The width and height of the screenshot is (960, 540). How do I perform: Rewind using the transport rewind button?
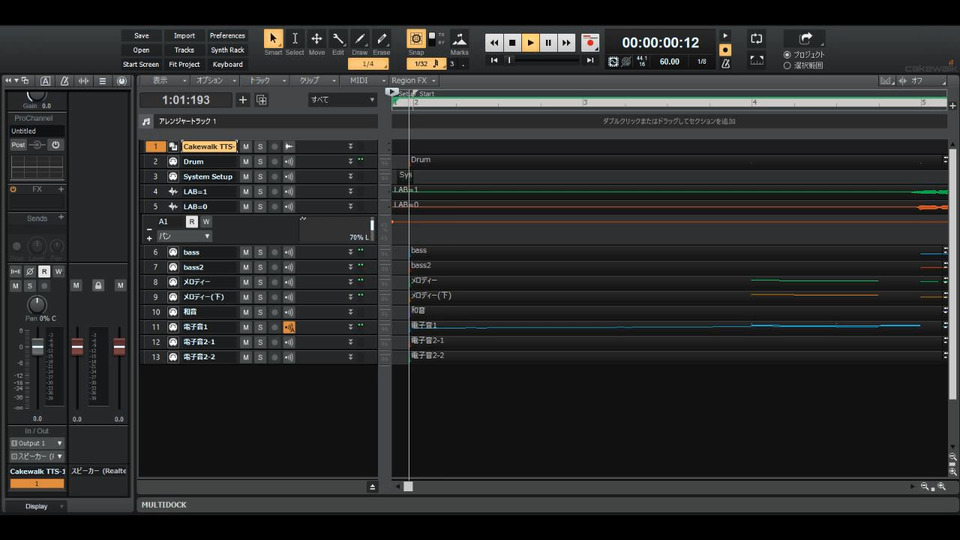tap(494, 42)
